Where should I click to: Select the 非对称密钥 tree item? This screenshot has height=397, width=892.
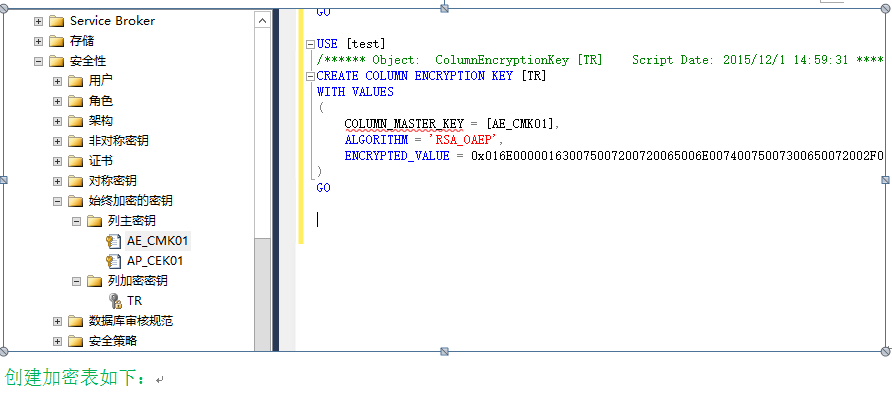coord(119,141)
